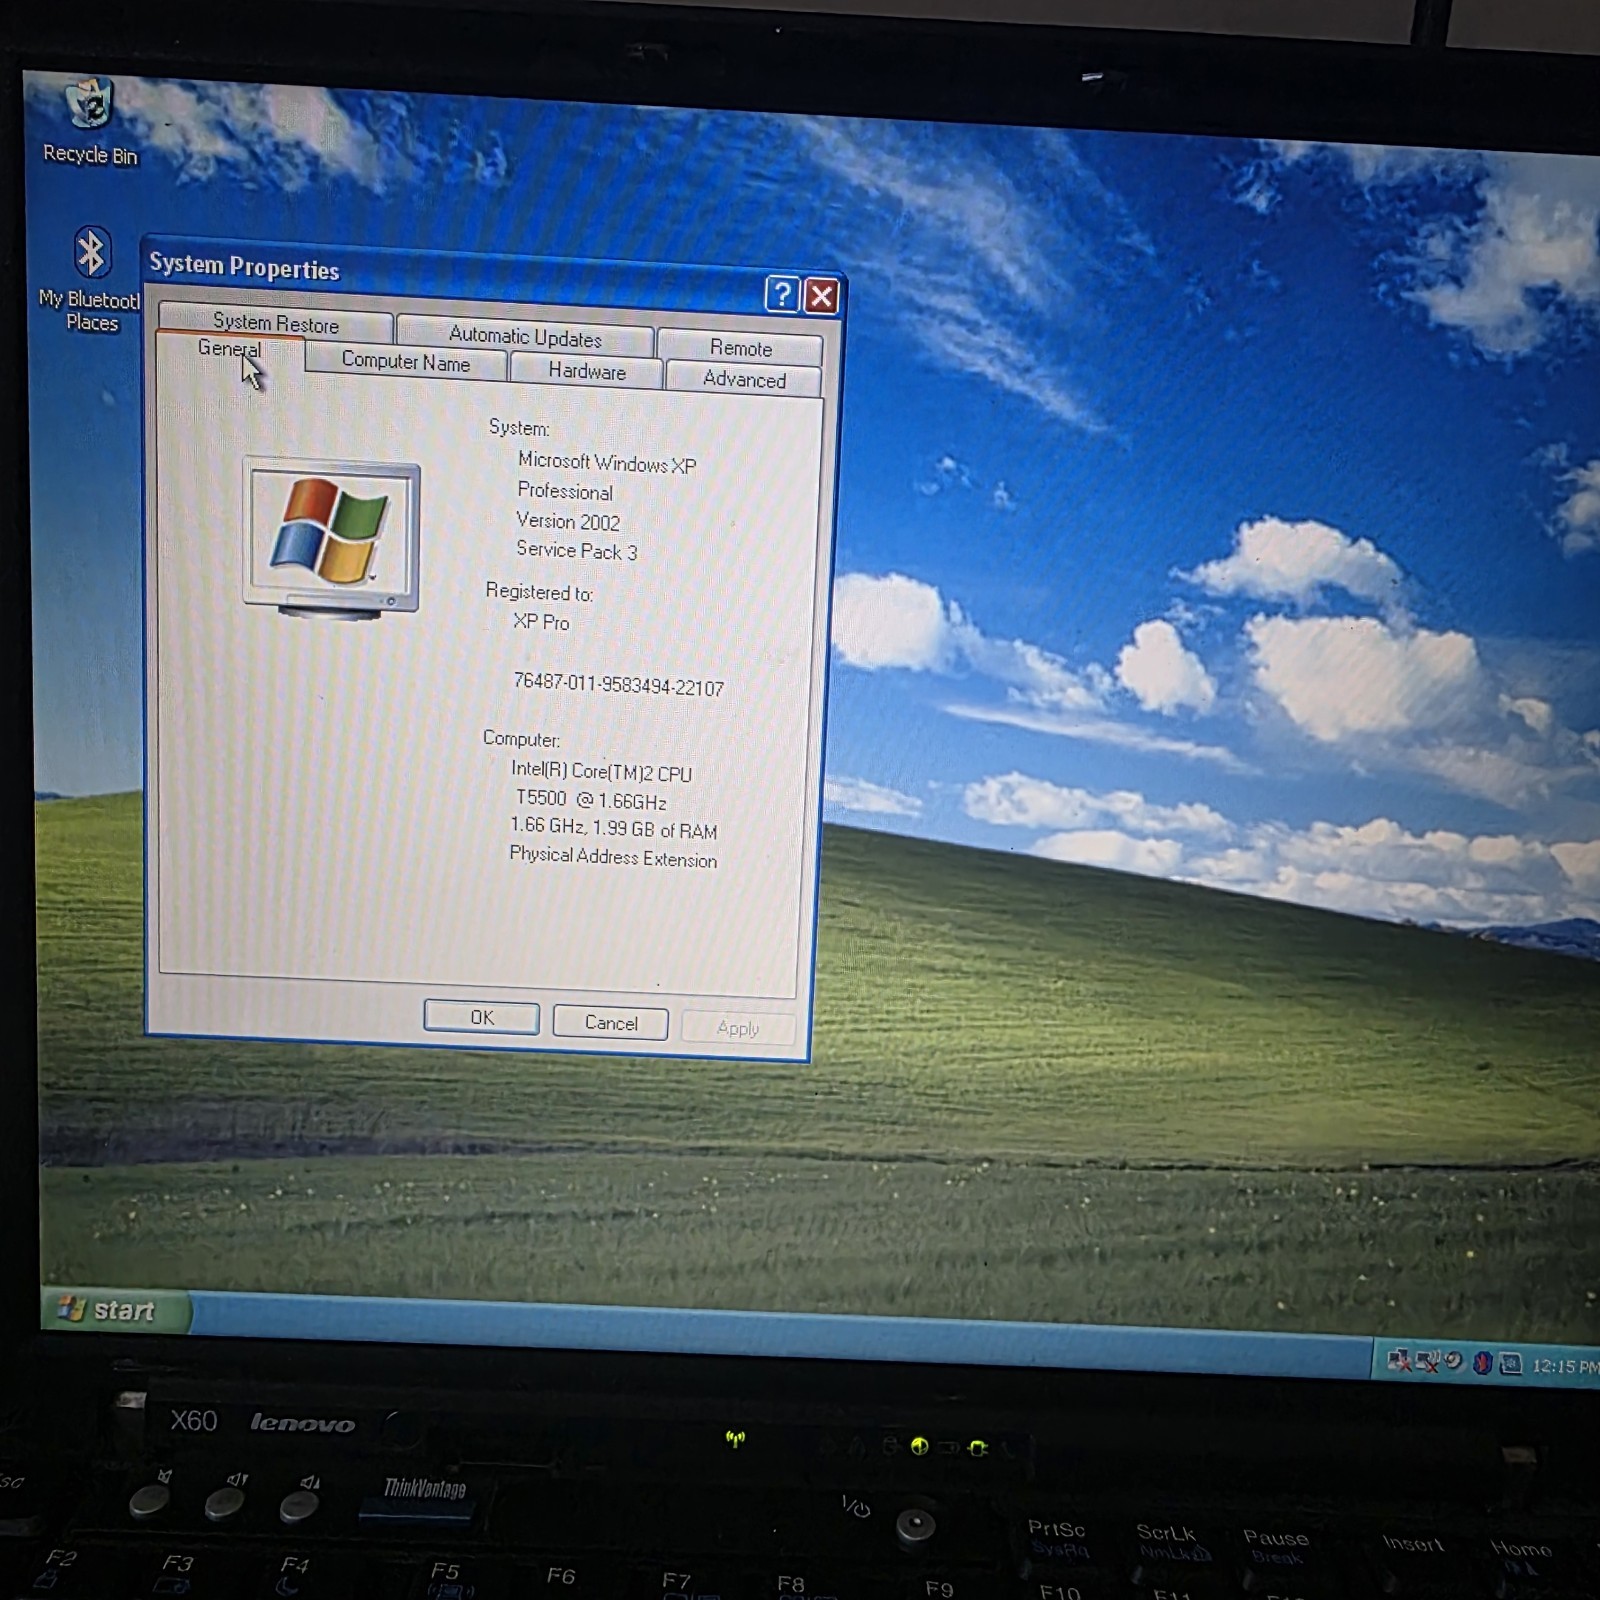Open the Recycle Bin desktop icon
The height and width of the screenshot is (1600, 1600).
(x=90, y=121)
